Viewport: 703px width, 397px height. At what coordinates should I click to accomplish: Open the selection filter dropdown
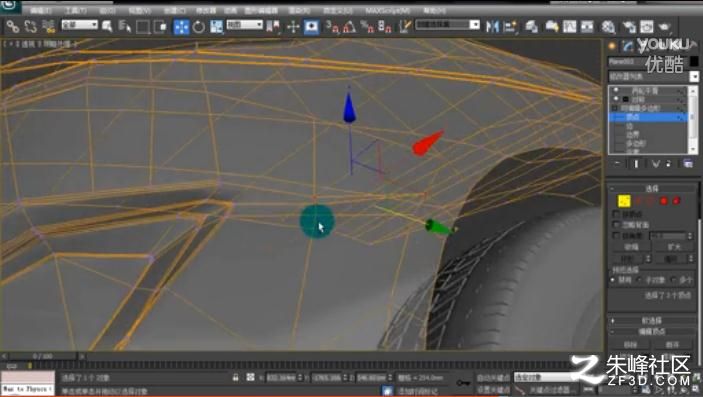79,25
